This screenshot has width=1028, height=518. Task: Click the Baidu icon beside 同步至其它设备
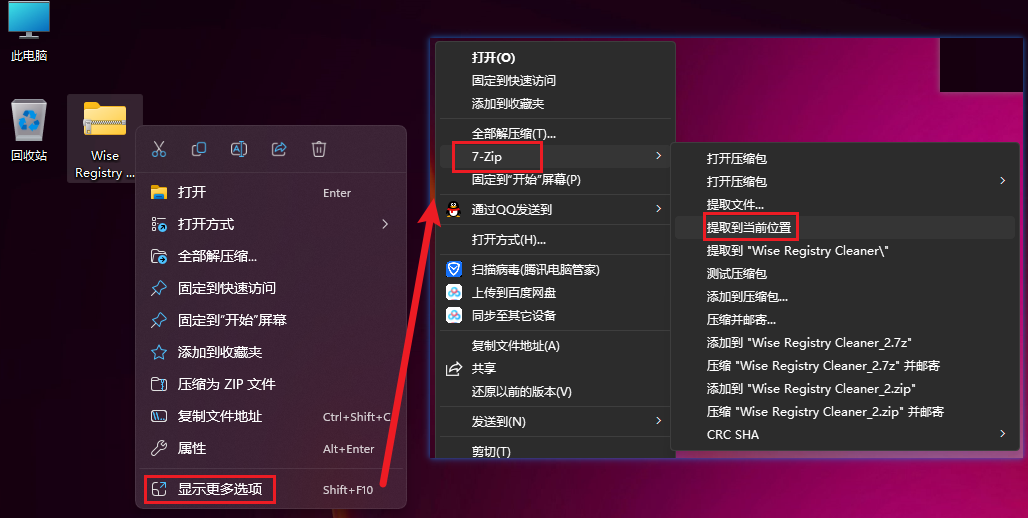coord(454,315)
